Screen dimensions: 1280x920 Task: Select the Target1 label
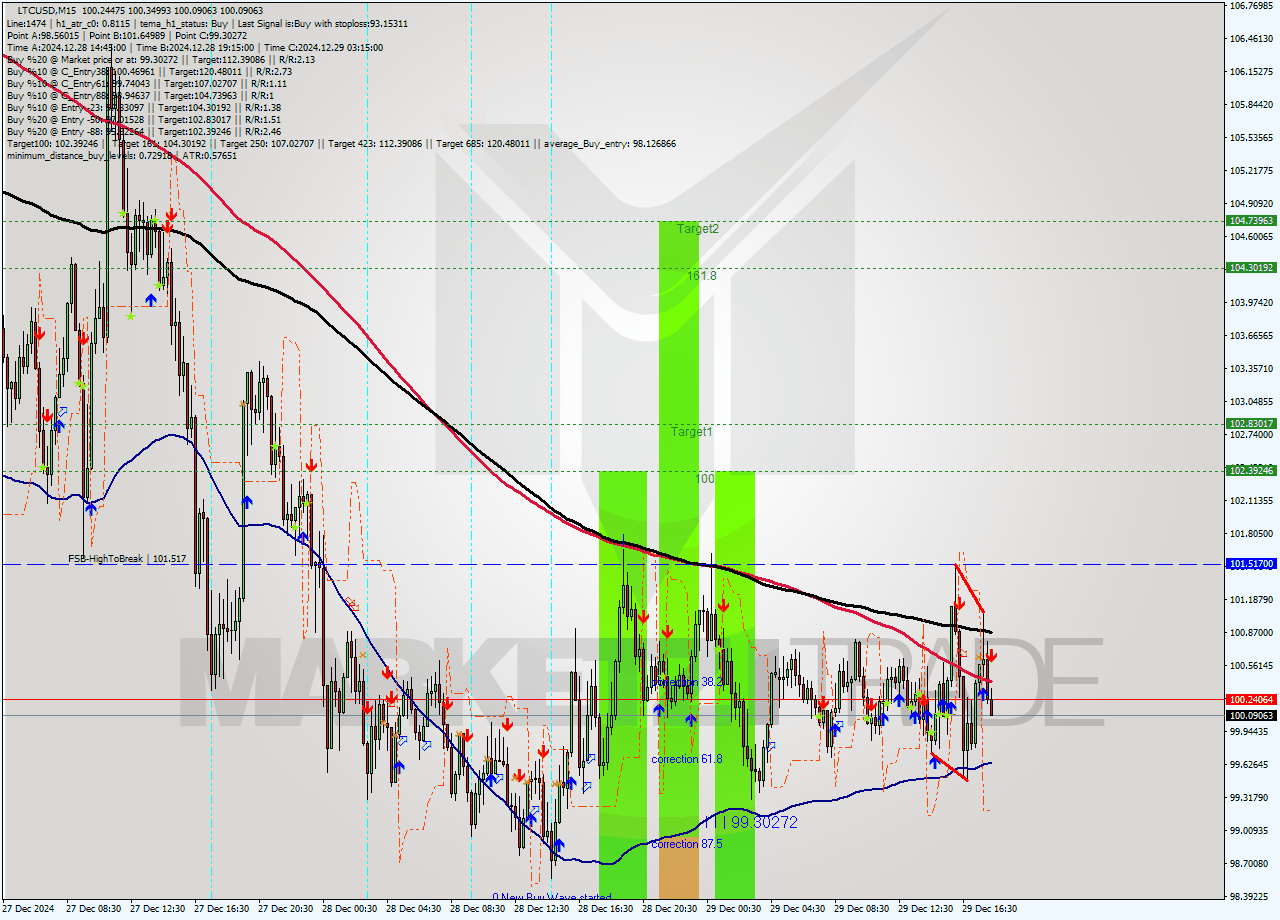(x=691, y=432)
